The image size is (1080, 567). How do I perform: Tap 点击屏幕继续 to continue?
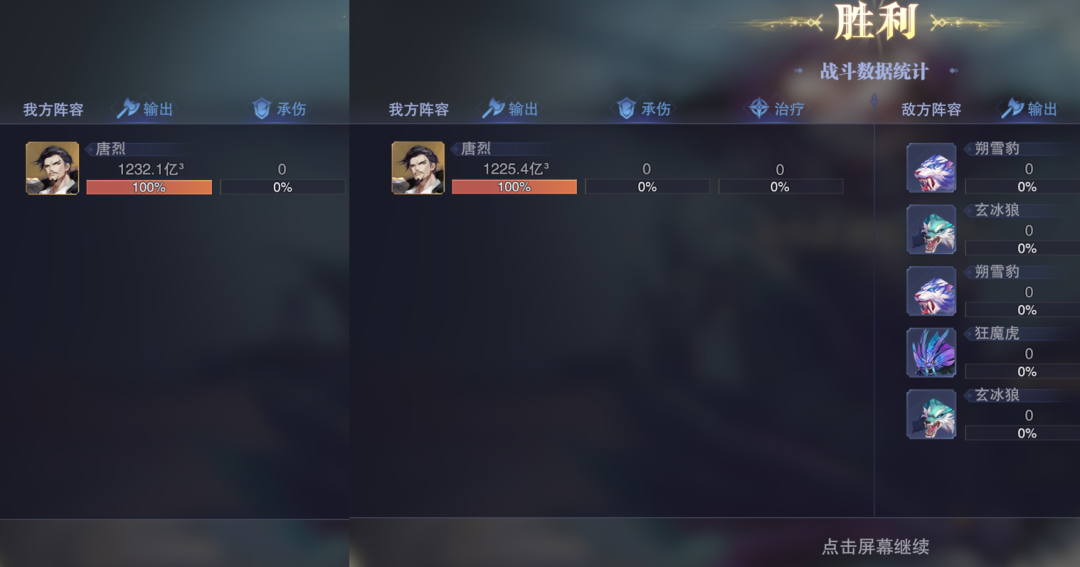875,547
